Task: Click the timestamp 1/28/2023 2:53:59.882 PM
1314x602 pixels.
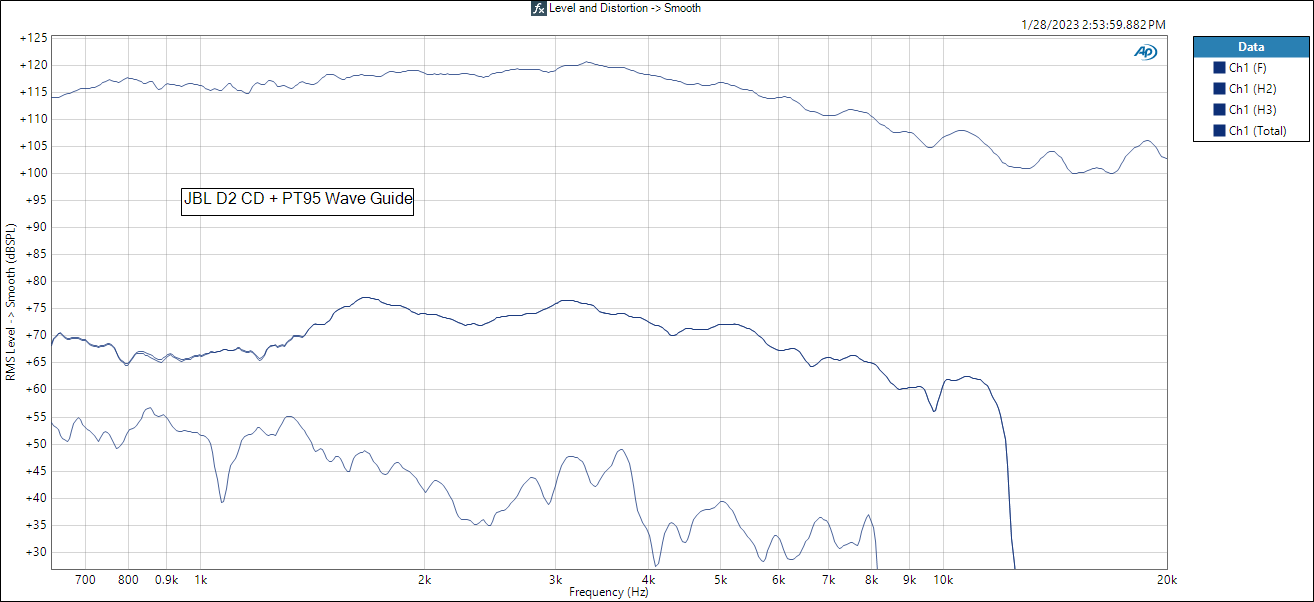Action: click(1092, 25)
